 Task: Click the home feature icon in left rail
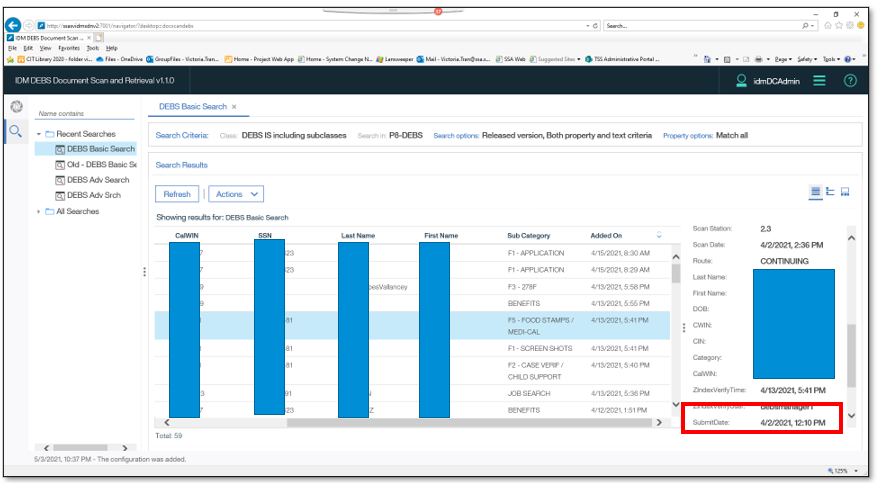click(x=16, y=106)
